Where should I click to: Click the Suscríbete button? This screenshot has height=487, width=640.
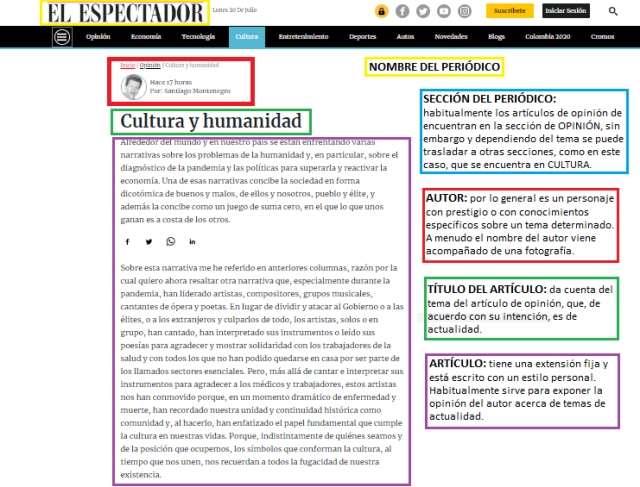[509, 11]
